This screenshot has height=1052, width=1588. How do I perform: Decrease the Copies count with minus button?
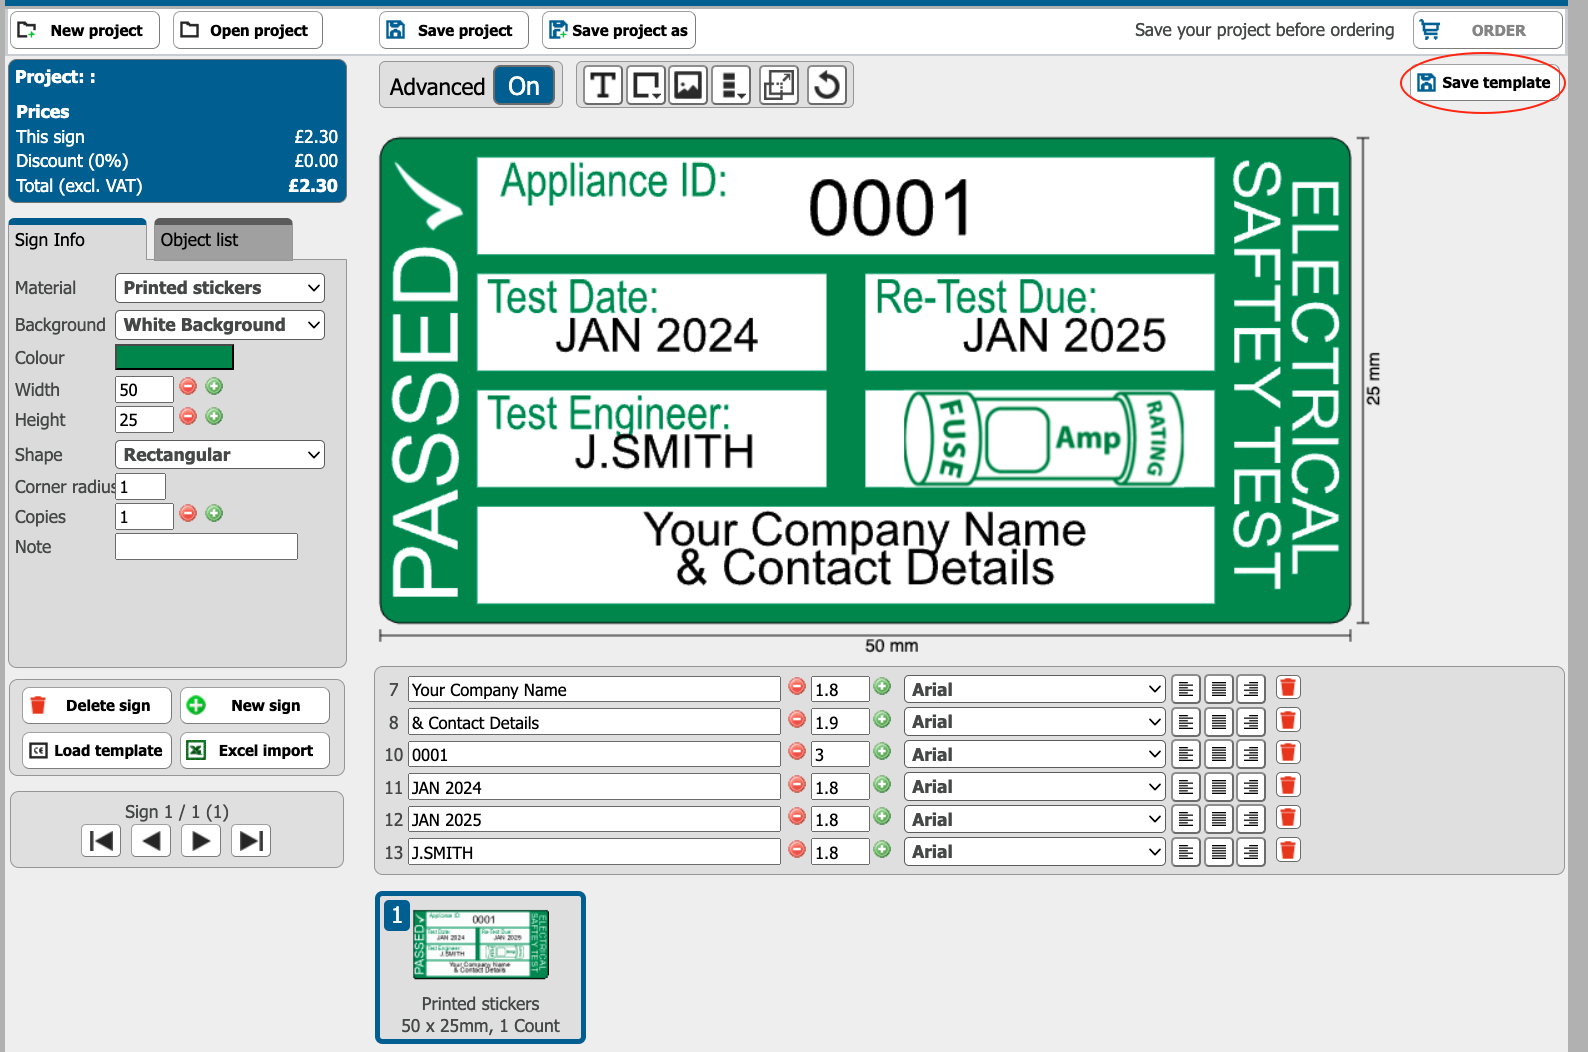point(188,514)
